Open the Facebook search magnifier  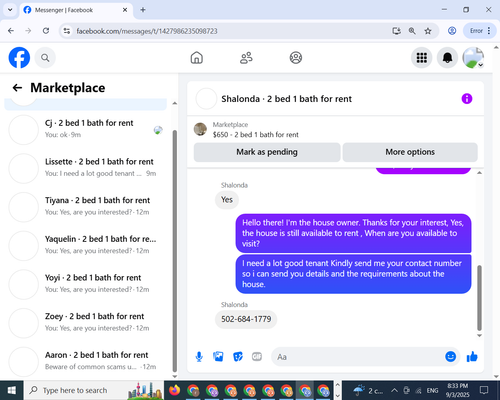pyautogui.click(x=45, y=58)
